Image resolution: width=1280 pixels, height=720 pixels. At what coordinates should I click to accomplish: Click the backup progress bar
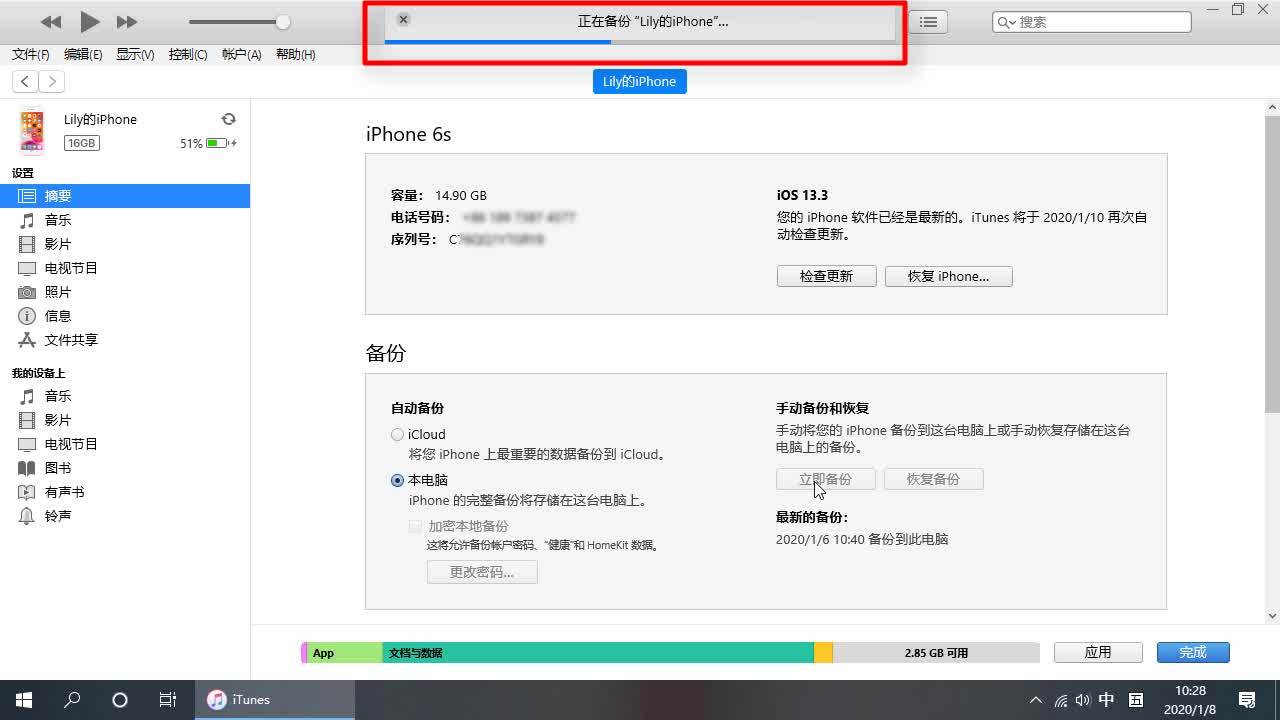tap(639, 42)
